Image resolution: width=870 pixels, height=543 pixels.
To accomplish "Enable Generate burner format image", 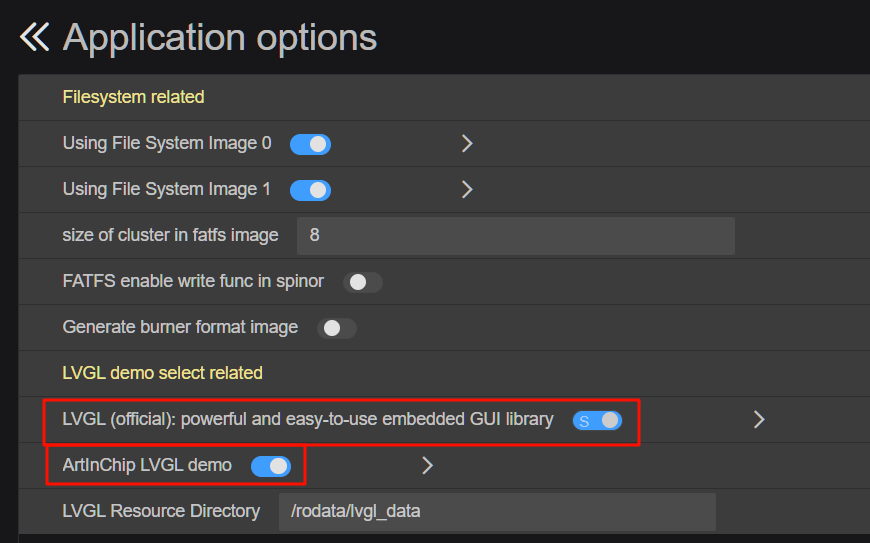I will [x=337, y=328].
